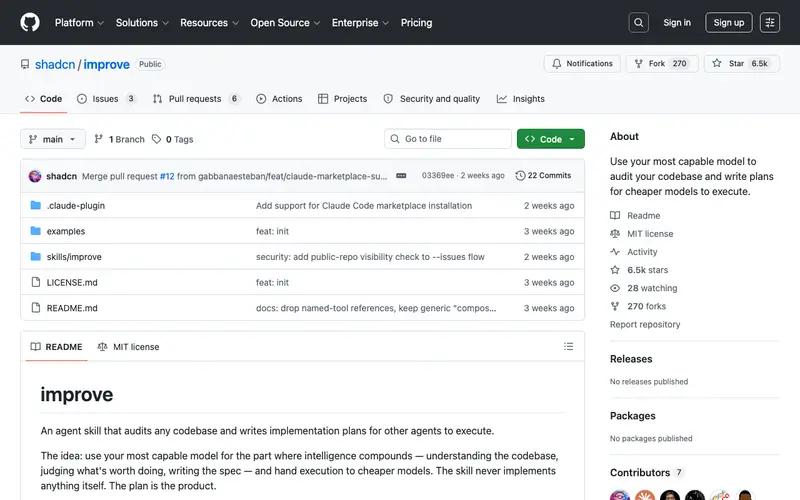Viewport: 800px width, 500px height.
Task: Open the improve repository name link
Action: click(107, 64)
